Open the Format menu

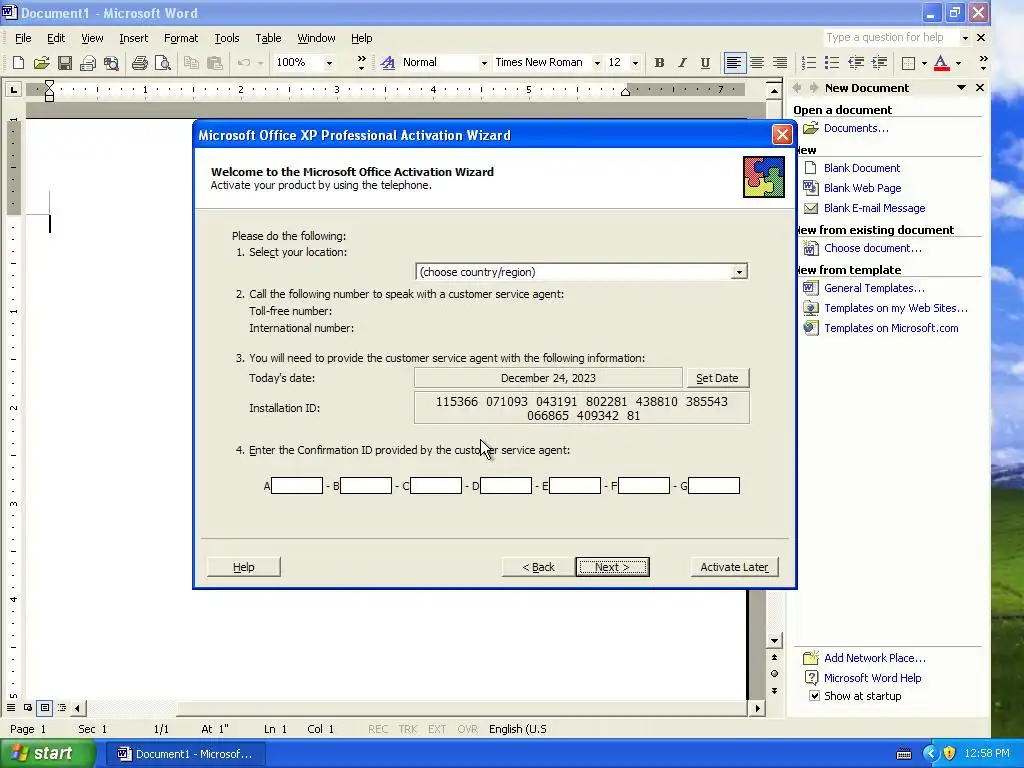(x=181, y=38)
